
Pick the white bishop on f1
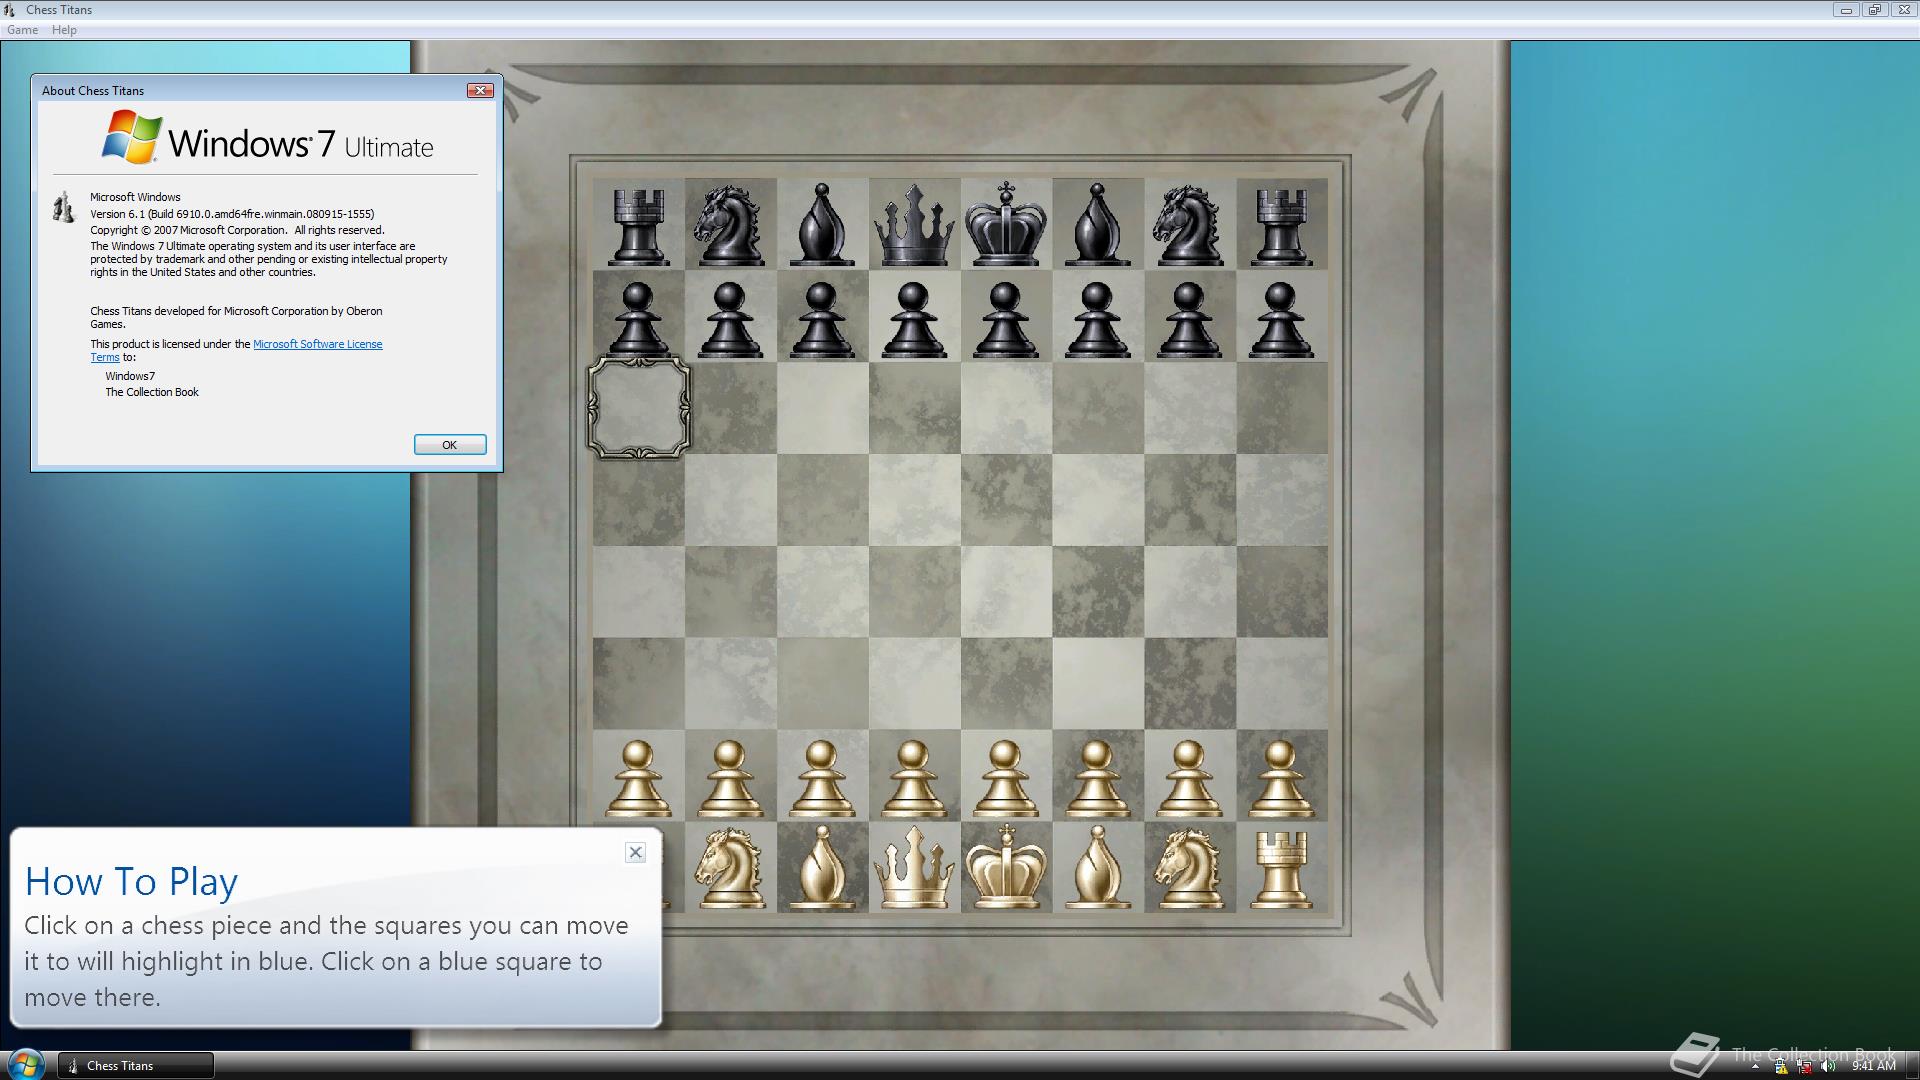pyautogui.click(x=1097, y=868)
